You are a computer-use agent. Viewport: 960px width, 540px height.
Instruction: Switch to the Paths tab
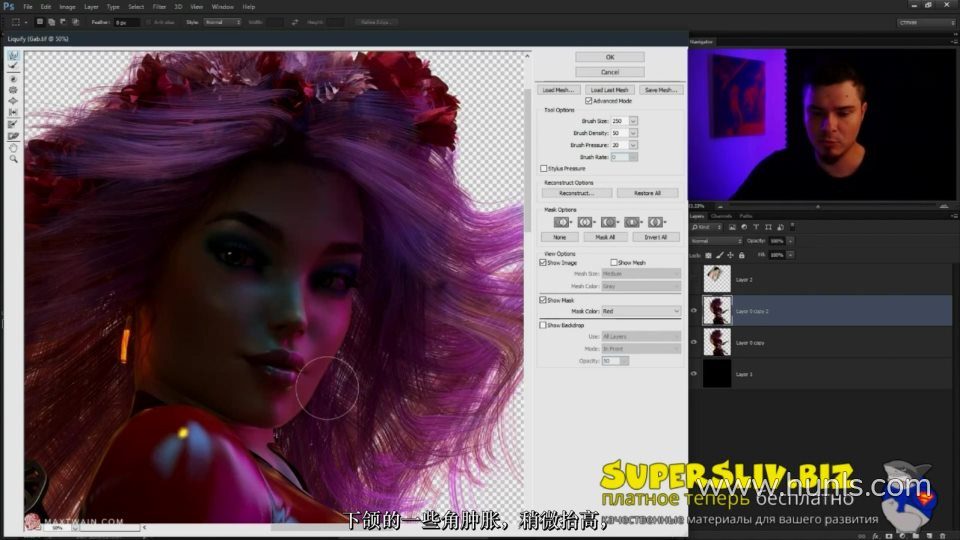point(746,216)
